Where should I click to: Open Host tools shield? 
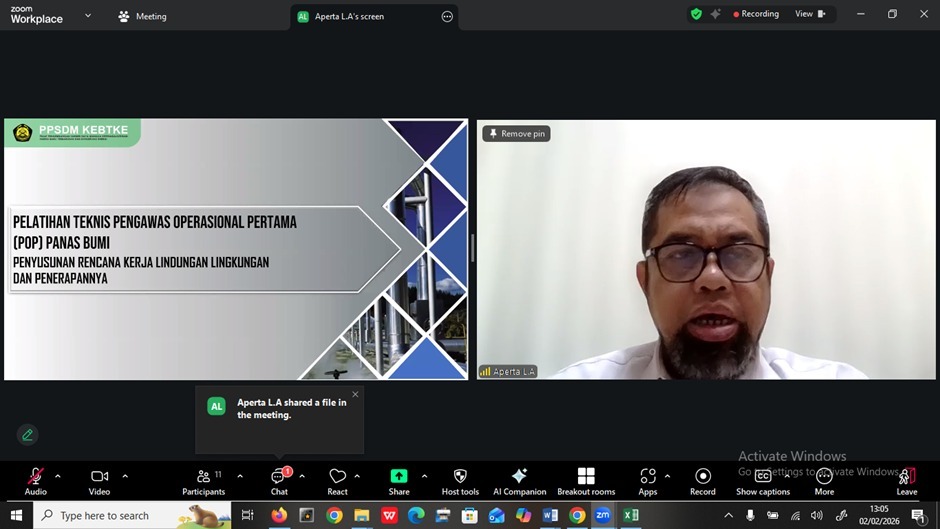(460, 480)
